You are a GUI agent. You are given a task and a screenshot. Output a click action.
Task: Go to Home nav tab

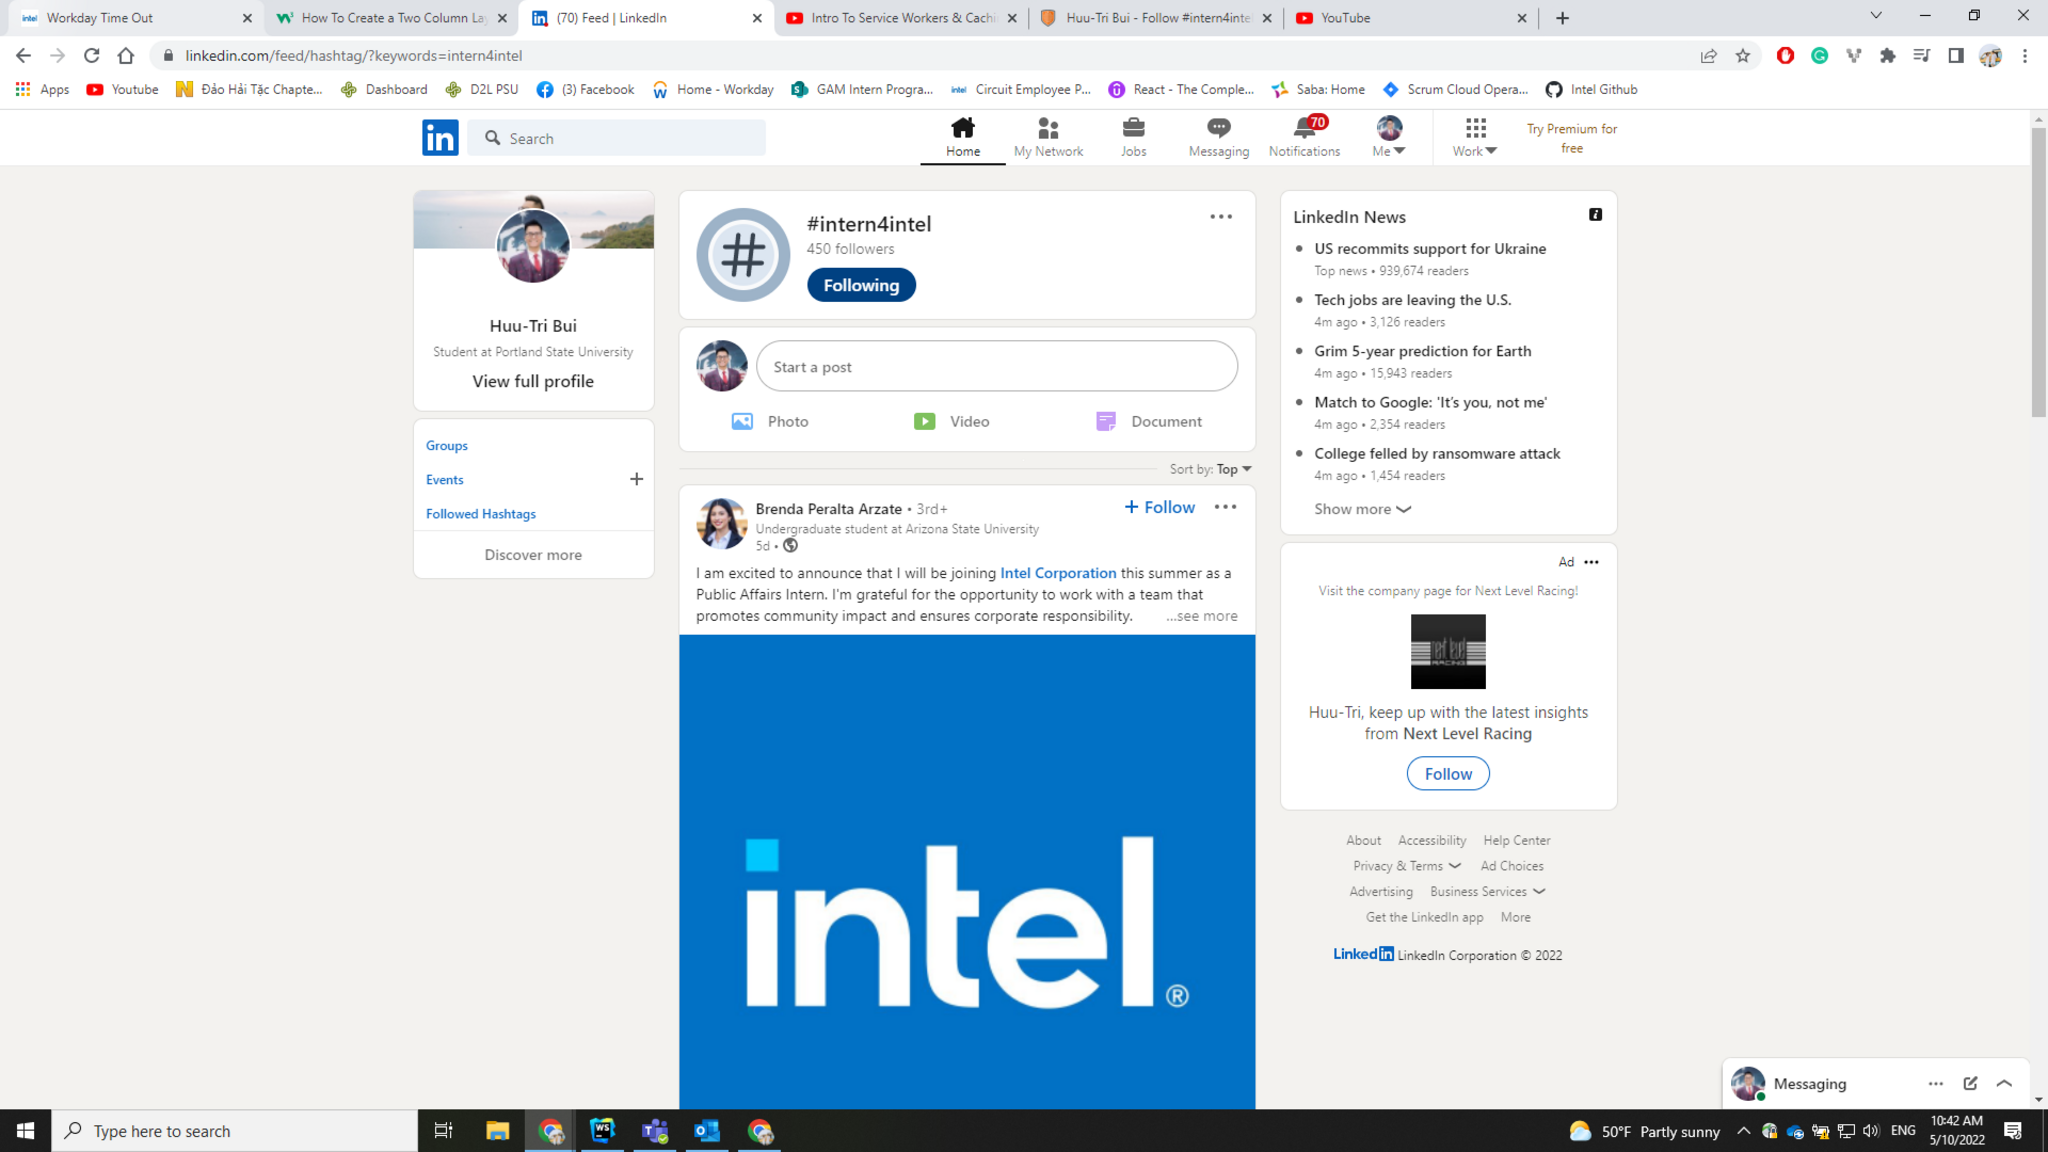click(x=962, y=137)
